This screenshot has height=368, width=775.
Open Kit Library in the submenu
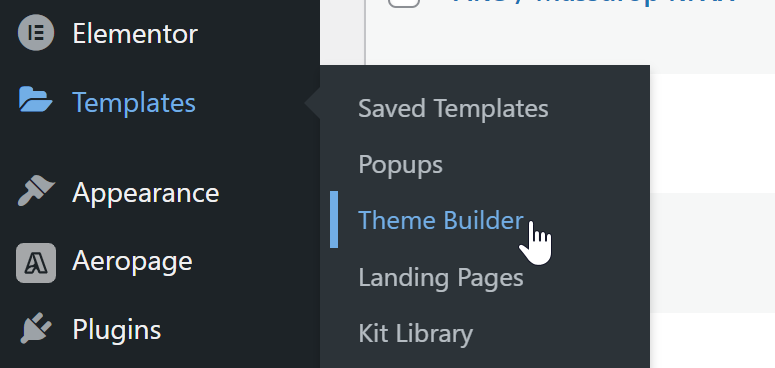pos(416,333)
